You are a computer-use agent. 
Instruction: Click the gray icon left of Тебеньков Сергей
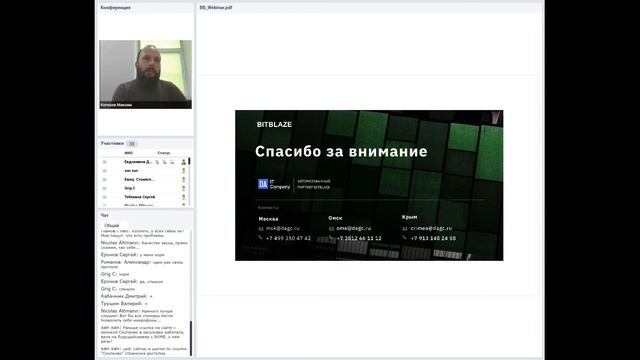[104, 197]
